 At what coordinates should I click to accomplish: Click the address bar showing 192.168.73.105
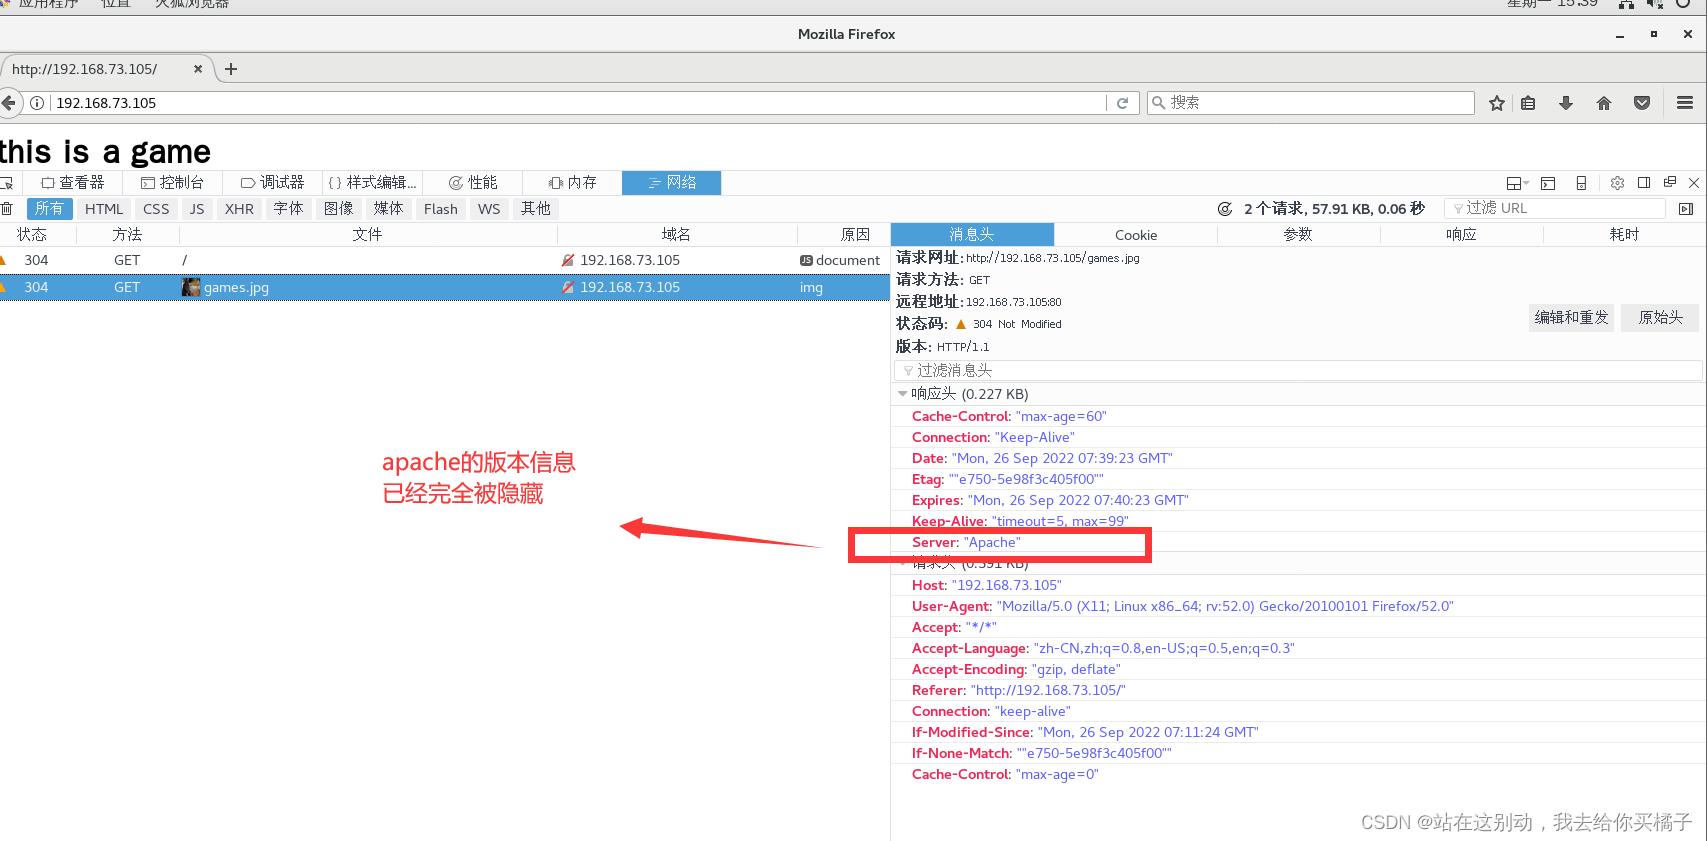pos(578,103)
